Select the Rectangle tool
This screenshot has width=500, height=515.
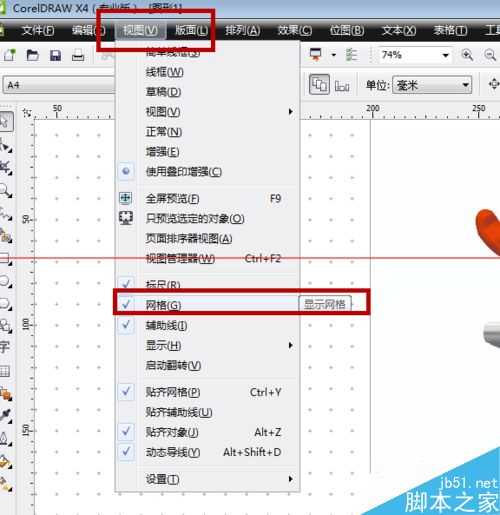click(5, 258)
